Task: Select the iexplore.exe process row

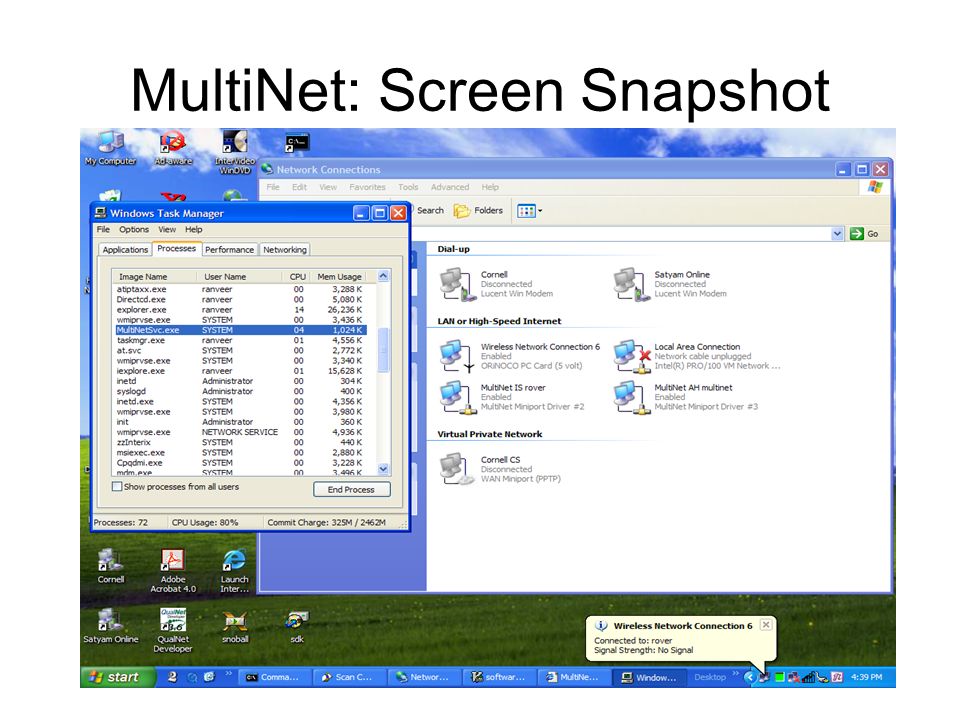Action: [x=241, y=371]
